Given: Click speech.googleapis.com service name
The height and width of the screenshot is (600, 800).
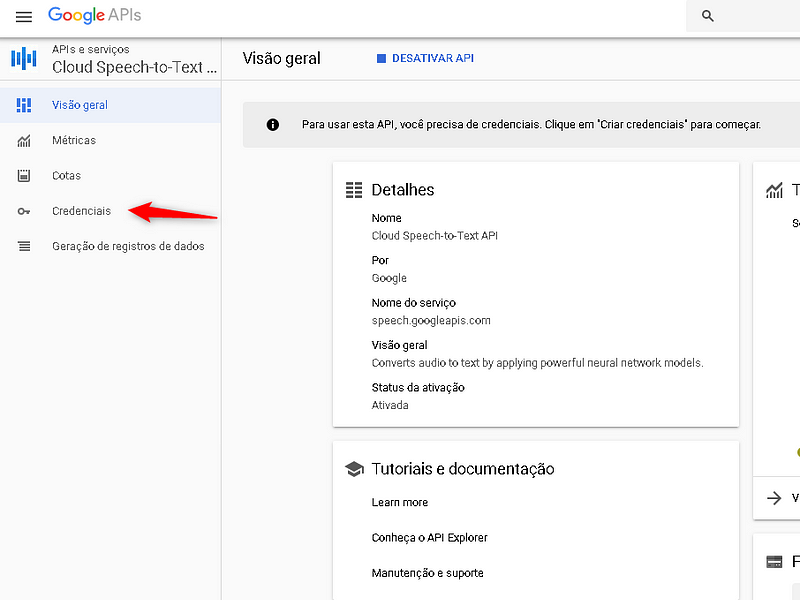Looking at the screenshot, I should coord(431,320).
